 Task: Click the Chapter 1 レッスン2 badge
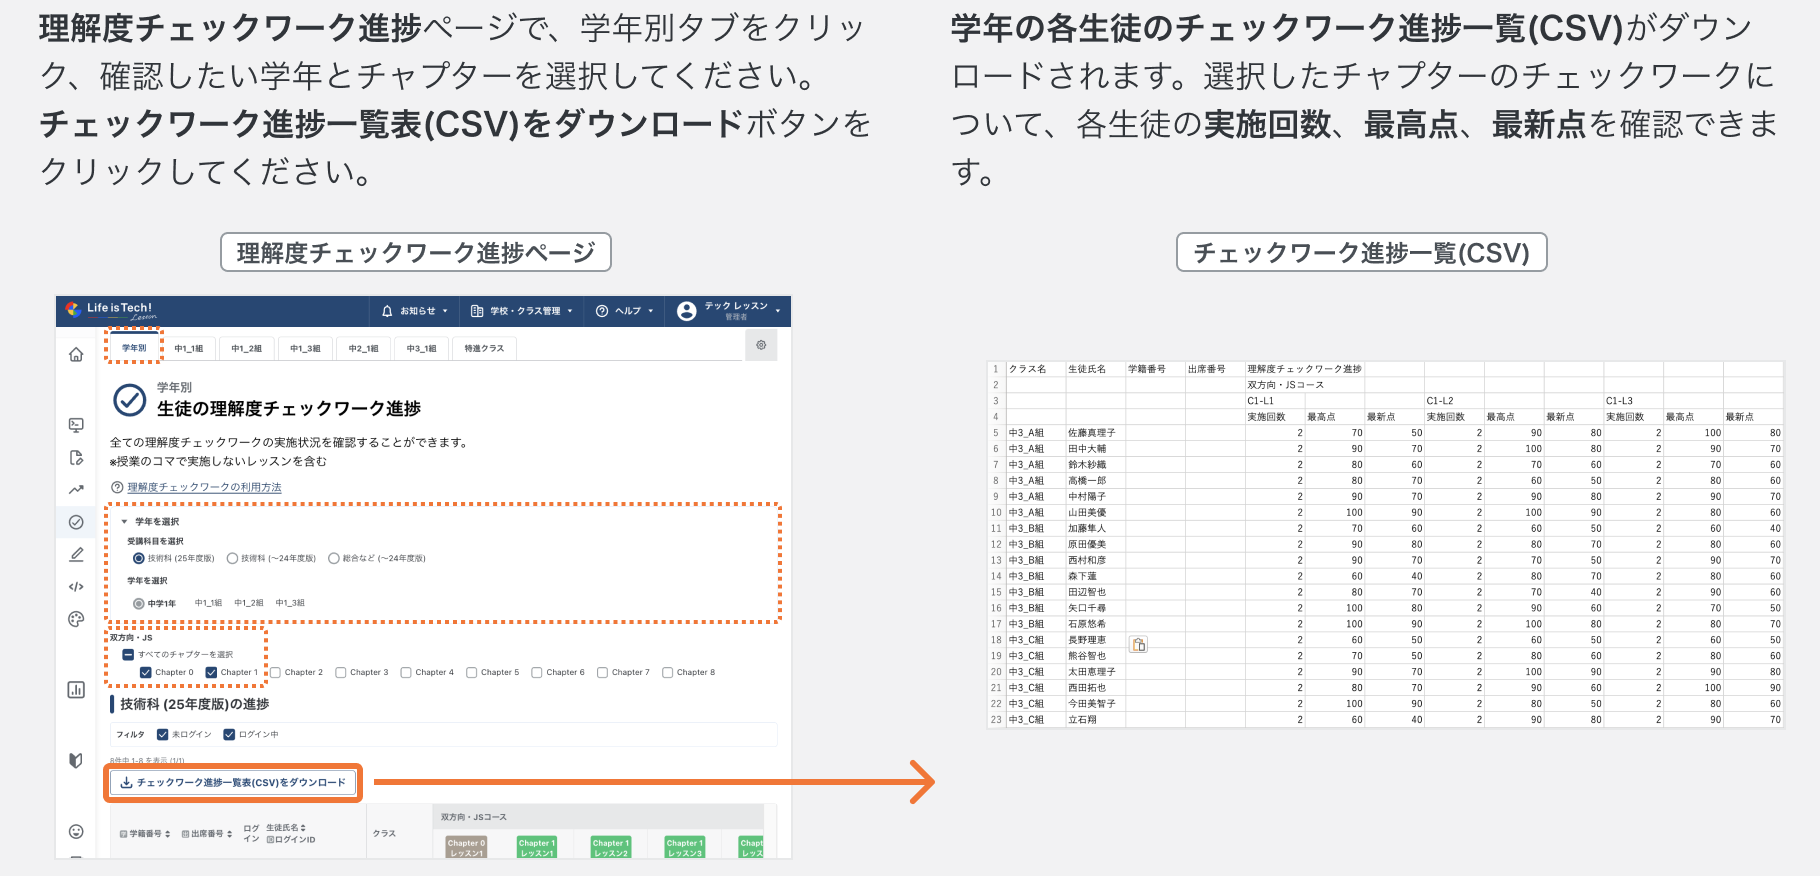click(x=611, y=847)
